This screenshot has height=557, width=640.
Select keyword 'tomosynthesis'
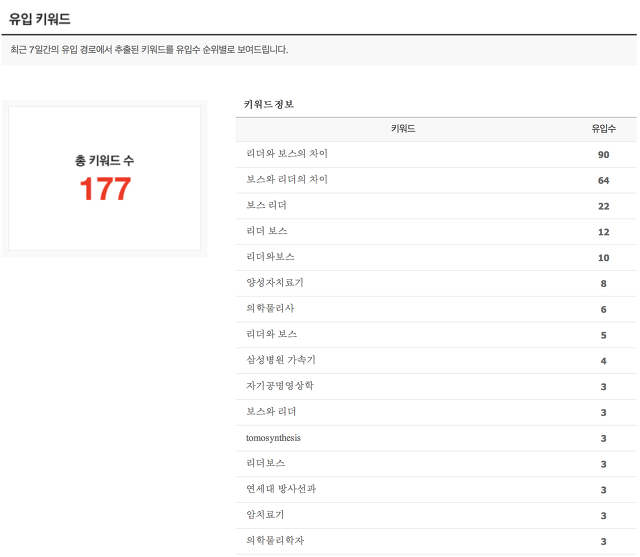[273, 438]
